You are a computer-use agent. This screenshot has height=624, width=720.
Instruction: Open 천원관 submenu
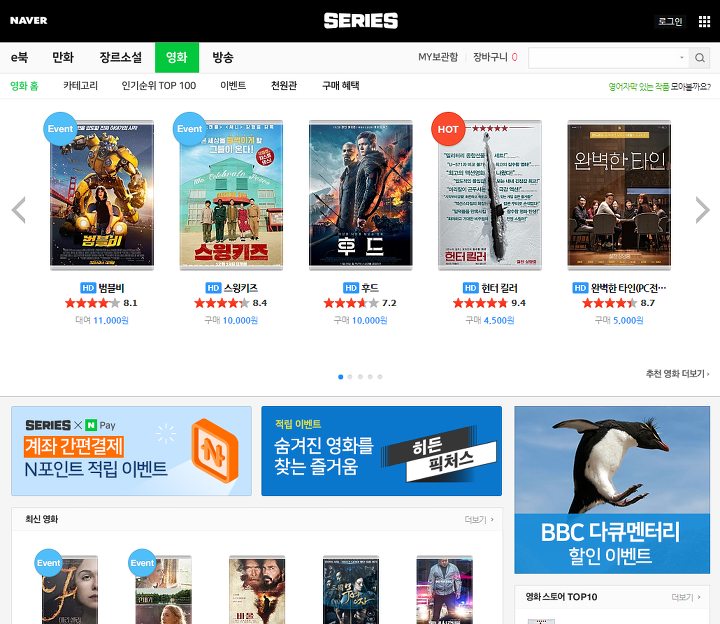(x=284, y=86)
